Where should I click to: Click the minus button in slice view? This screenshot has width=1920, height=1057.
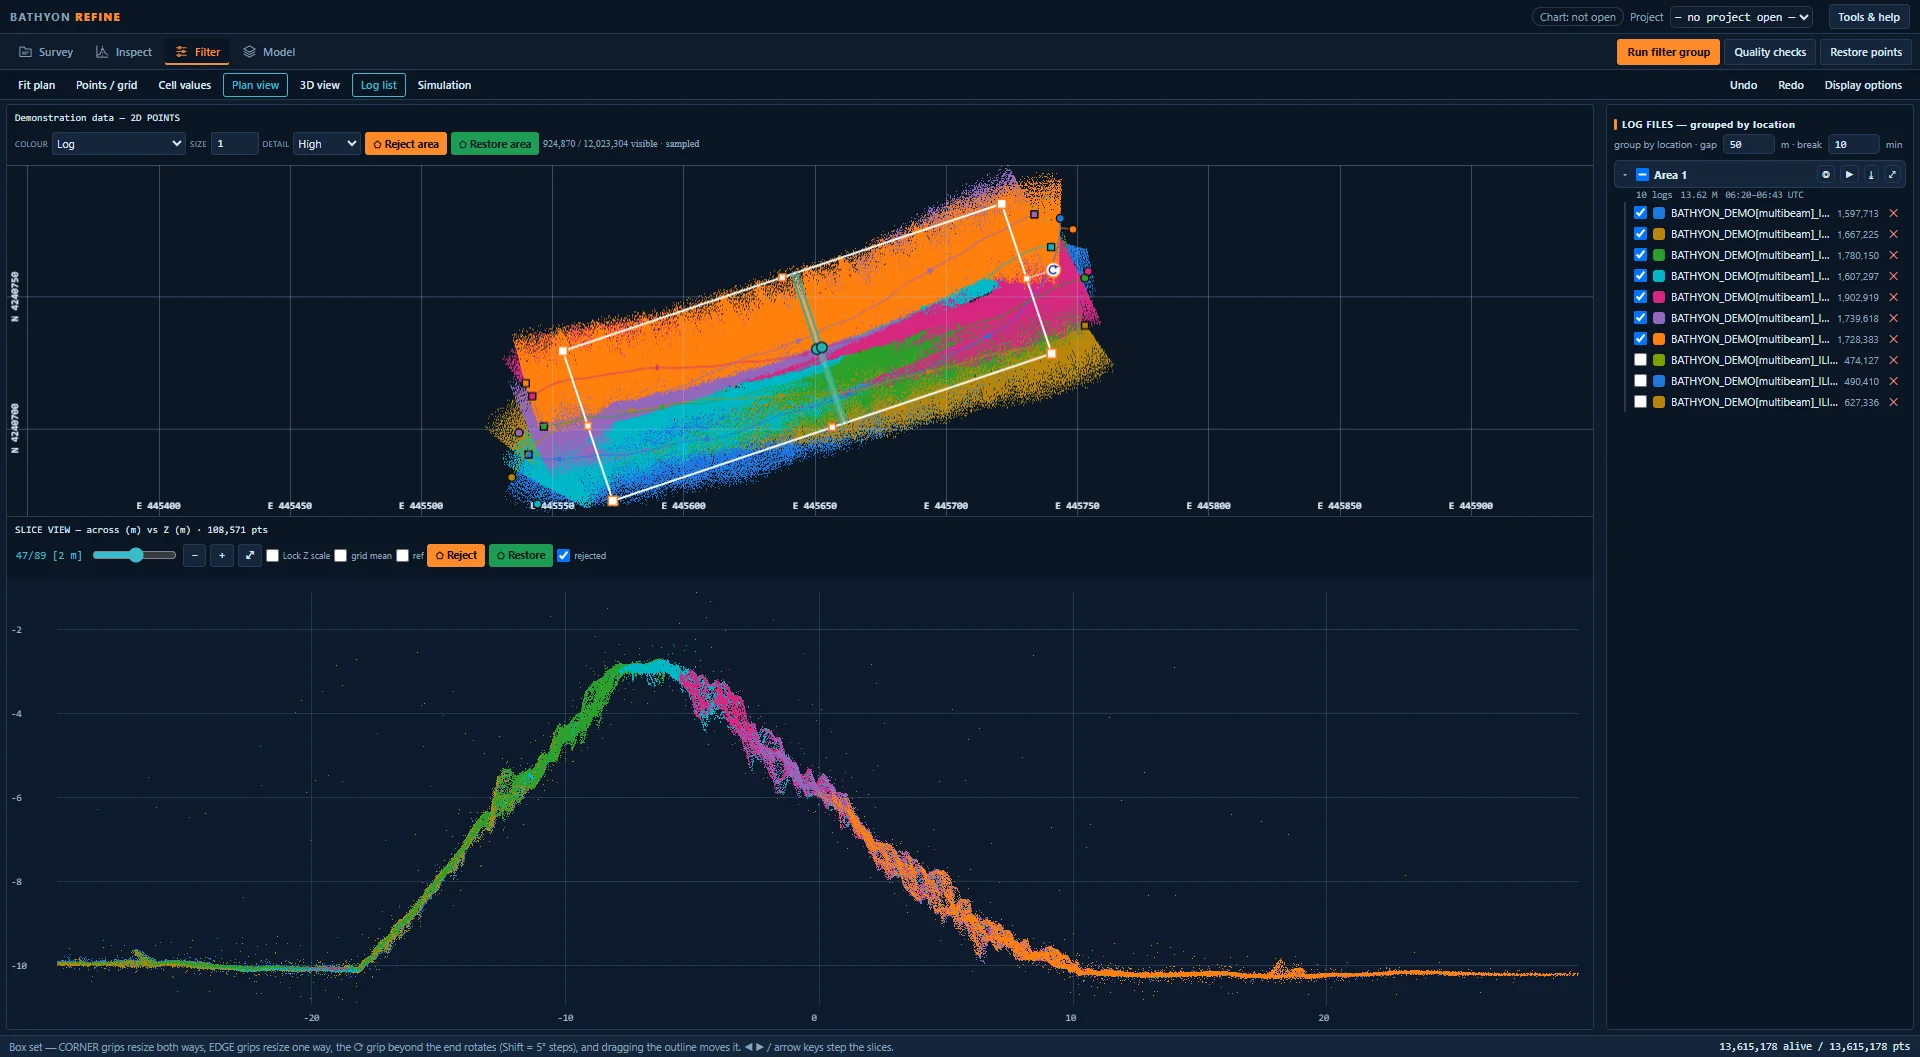(x=195, y=555)
